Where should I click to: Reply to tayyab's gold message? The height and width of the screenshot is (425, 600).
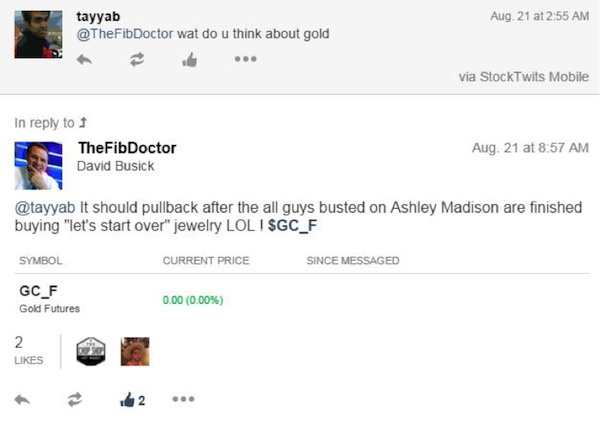tap(84, 60)
